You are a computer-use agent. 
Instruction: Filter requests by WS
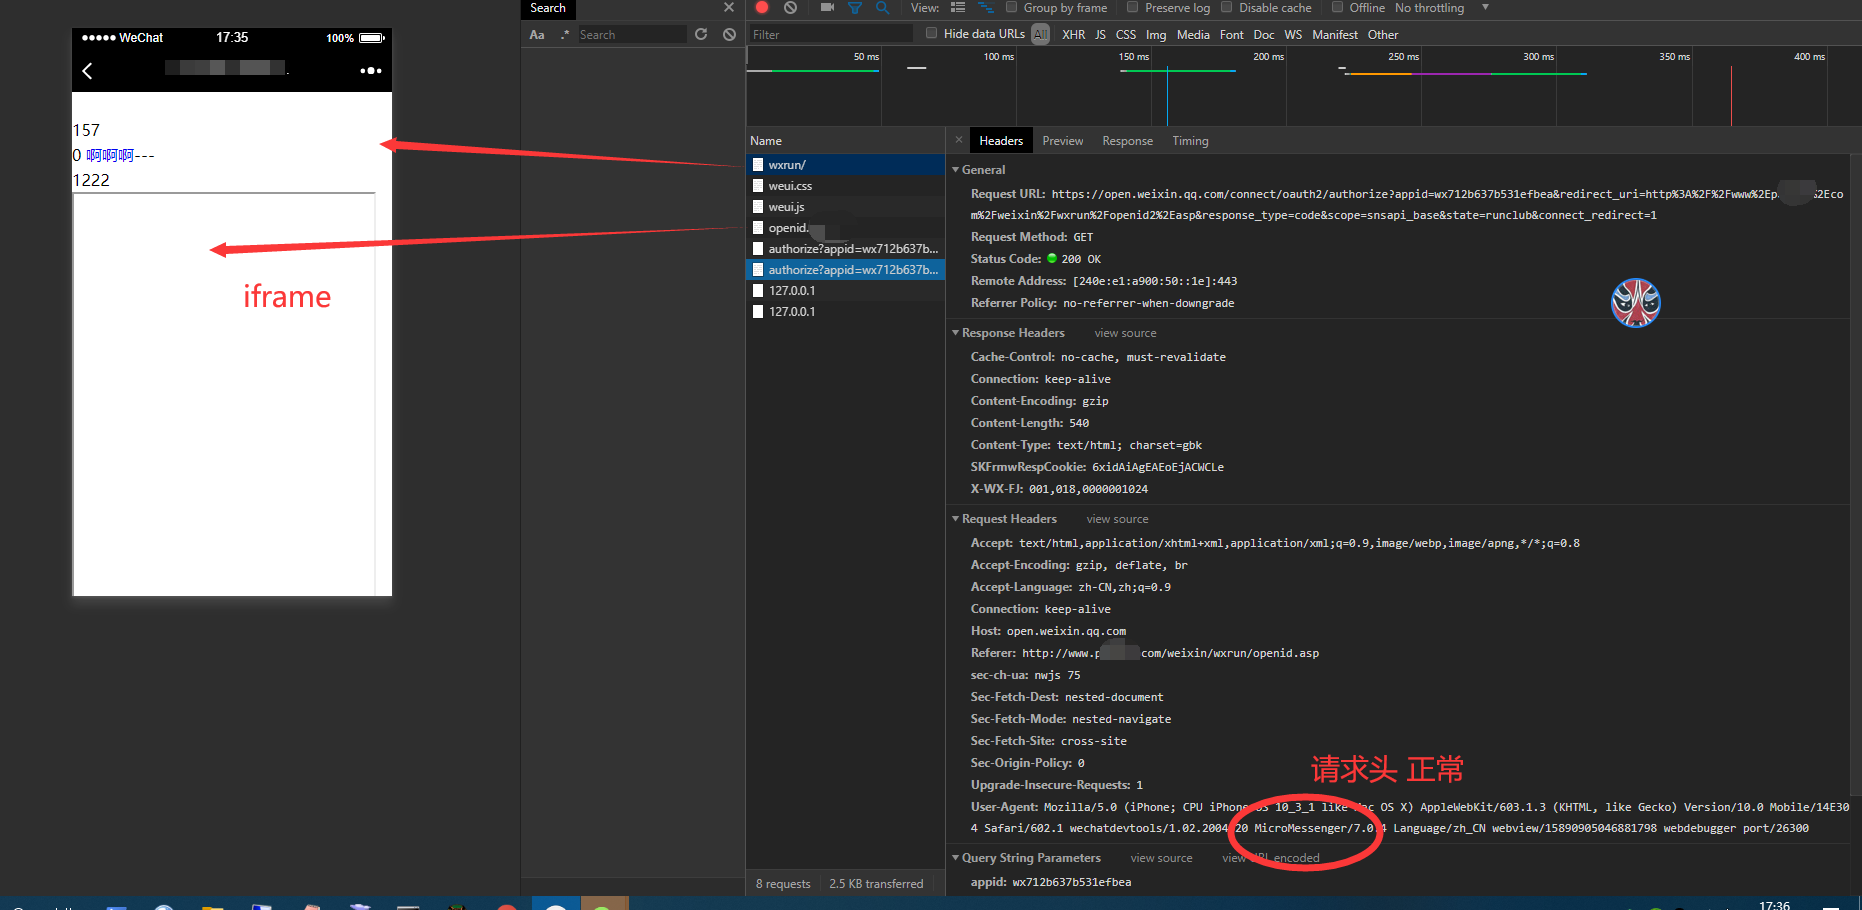click(x=1293, y=34)
